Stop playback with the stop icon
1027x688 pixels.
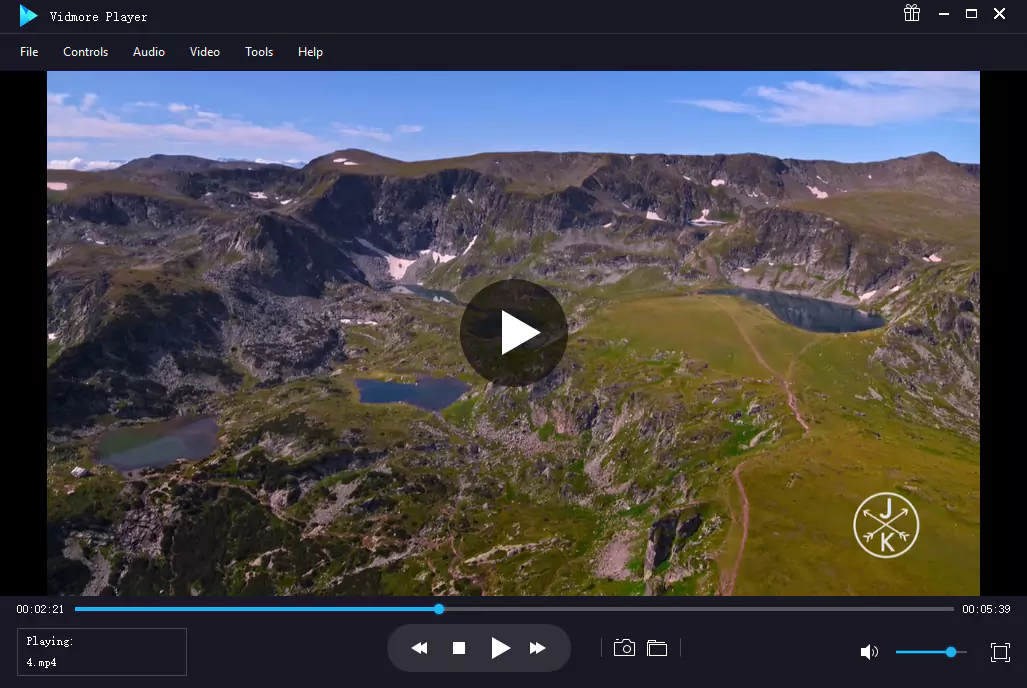pos(459,647)
